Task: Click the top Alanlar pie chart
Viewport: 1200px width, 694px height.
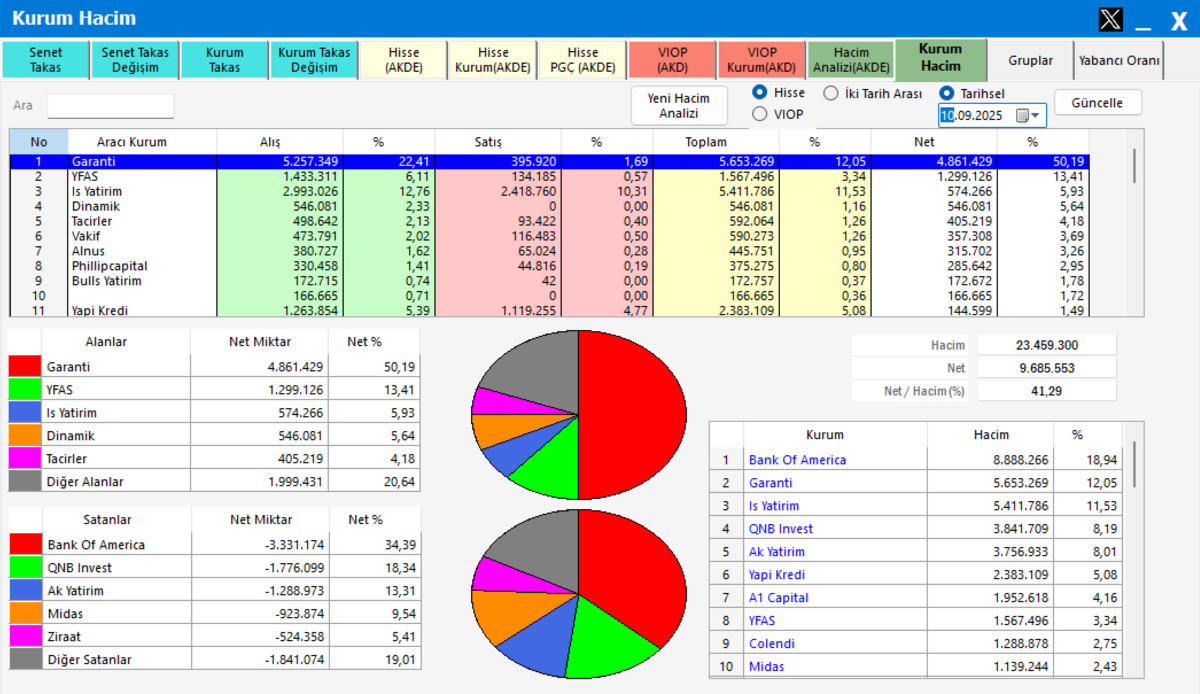Action: [x=579, y=415]
